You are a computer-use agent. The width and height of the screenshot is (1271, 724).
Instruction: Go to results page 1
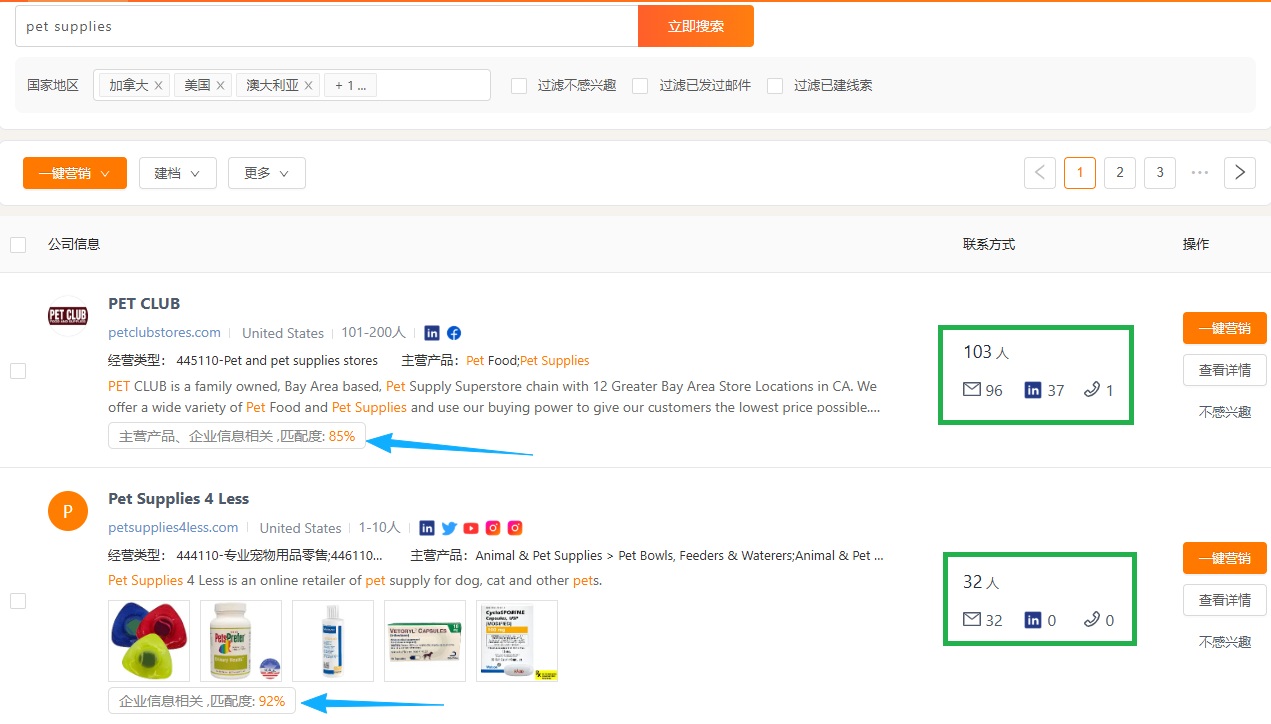tap(1080, 173)
